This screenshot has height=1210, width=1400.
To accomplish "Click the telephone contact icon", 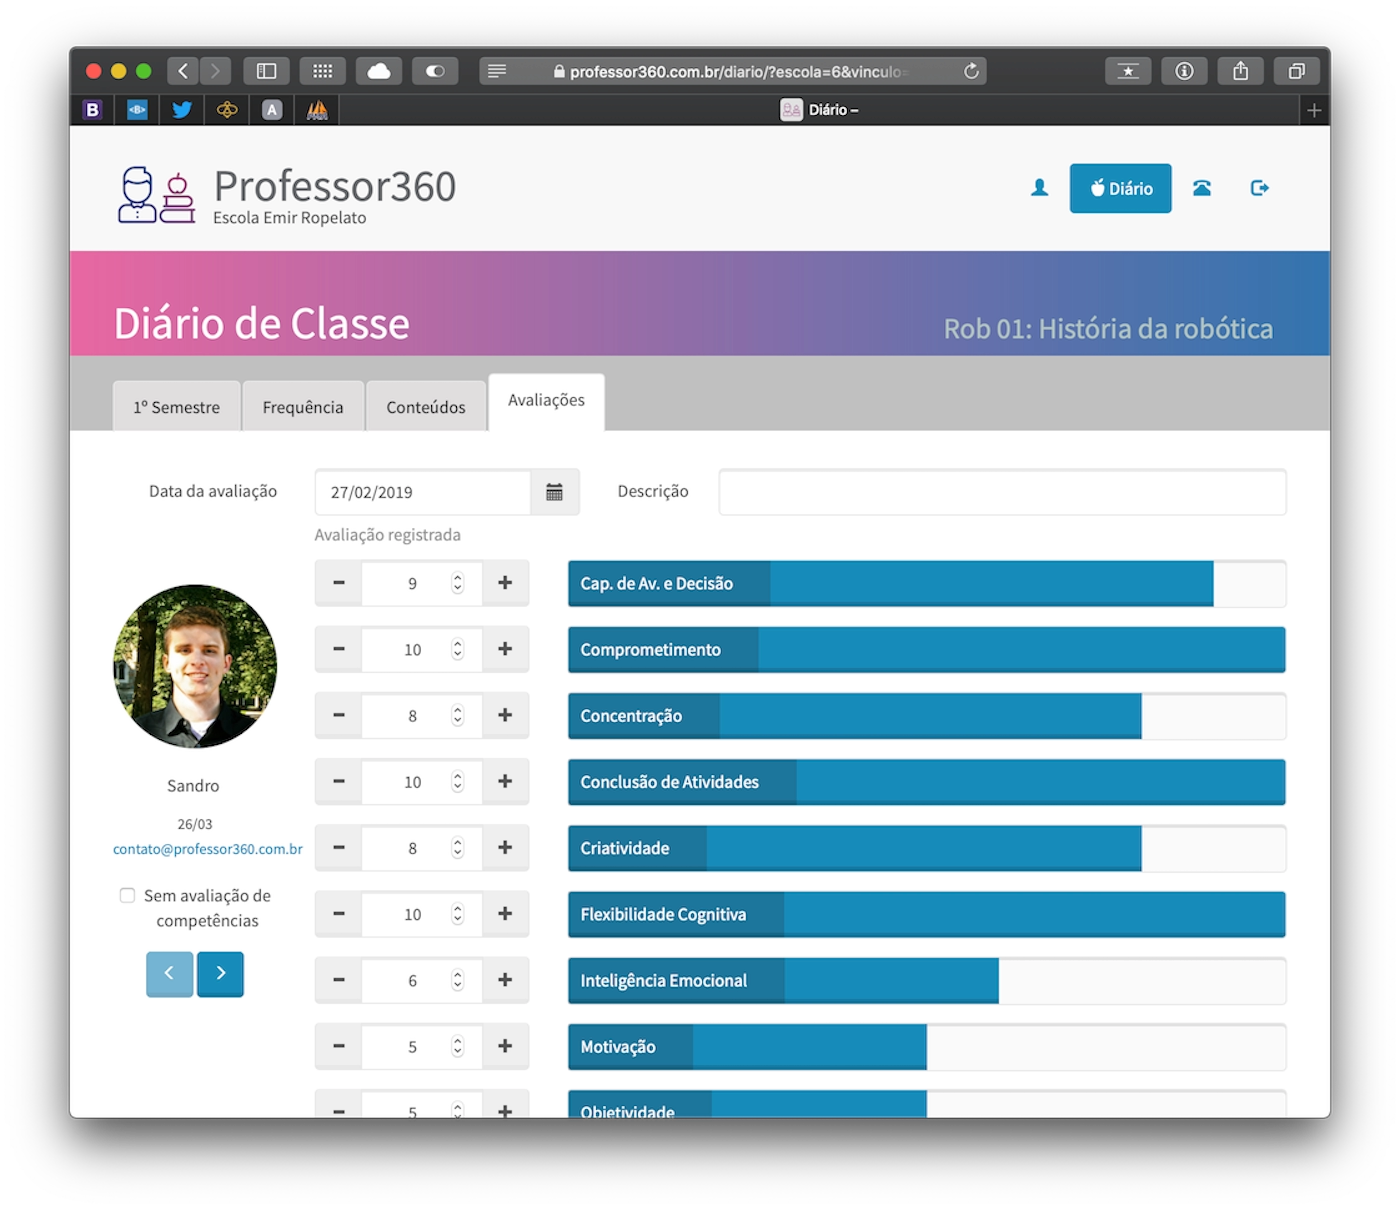I will [1202, 188].
